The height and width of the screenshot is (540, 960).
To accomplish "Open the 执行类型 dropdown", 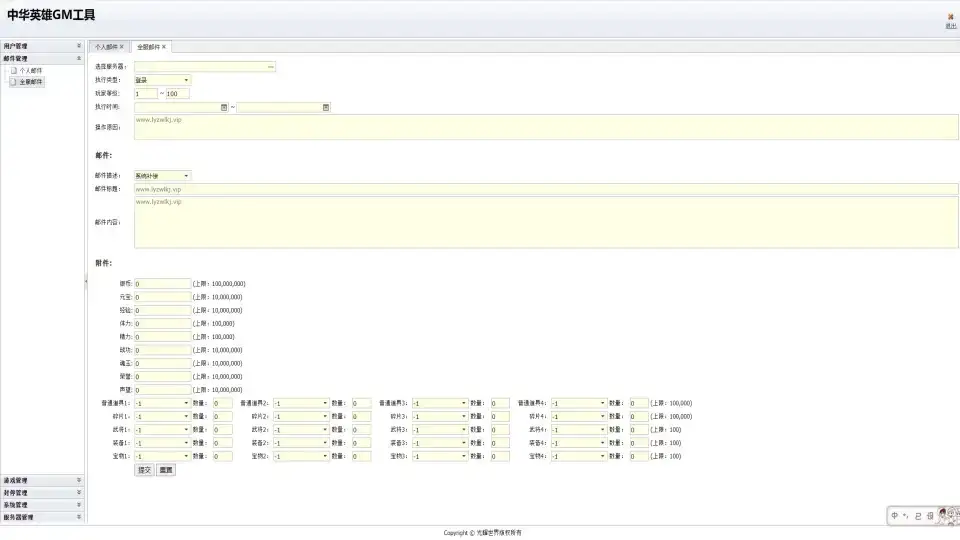I will coord(163,80).
